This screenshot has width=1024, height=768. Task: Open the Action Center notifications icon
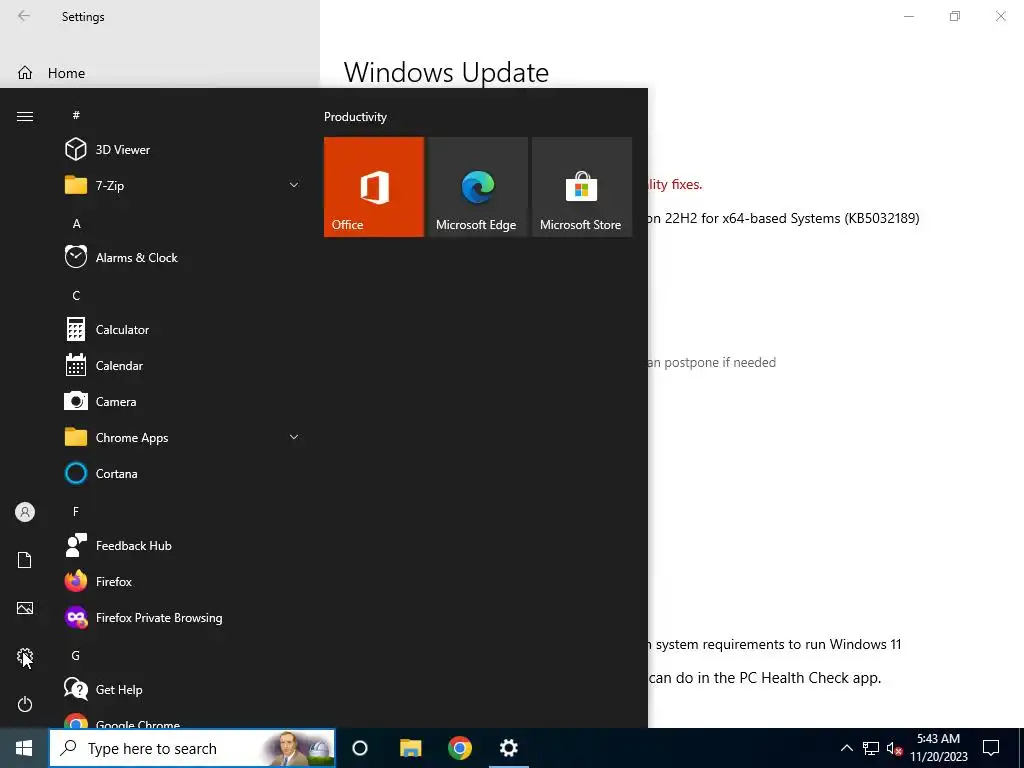tap(991, 748)
